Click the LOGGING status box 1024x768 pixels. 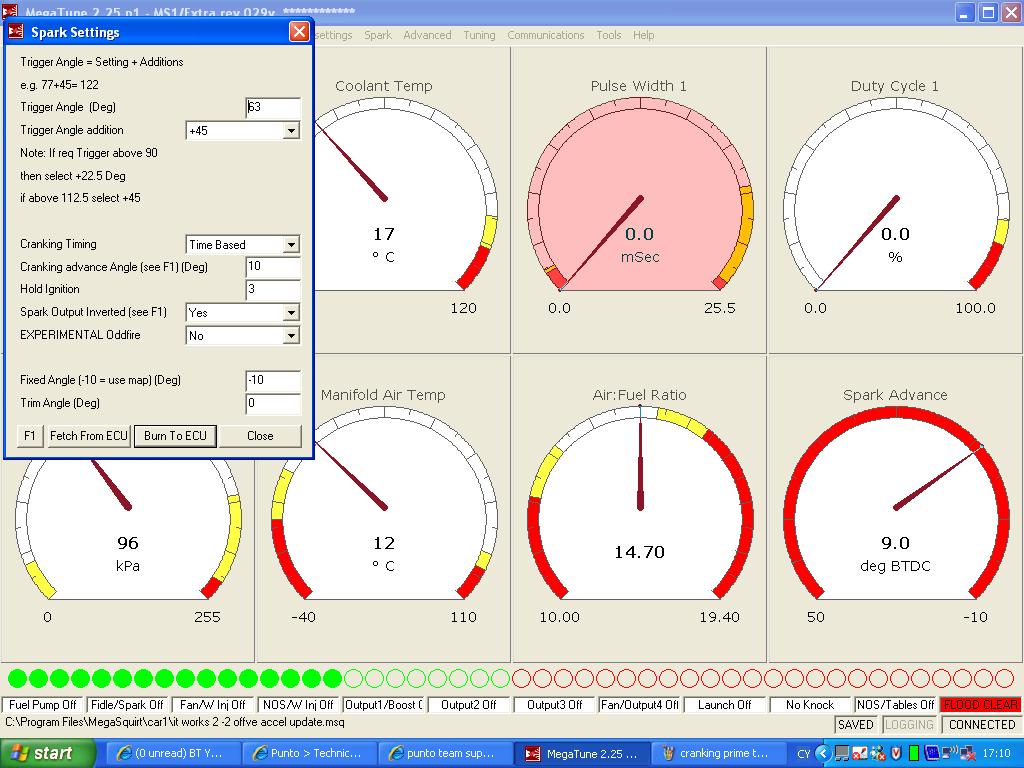[x=909, y=725]
